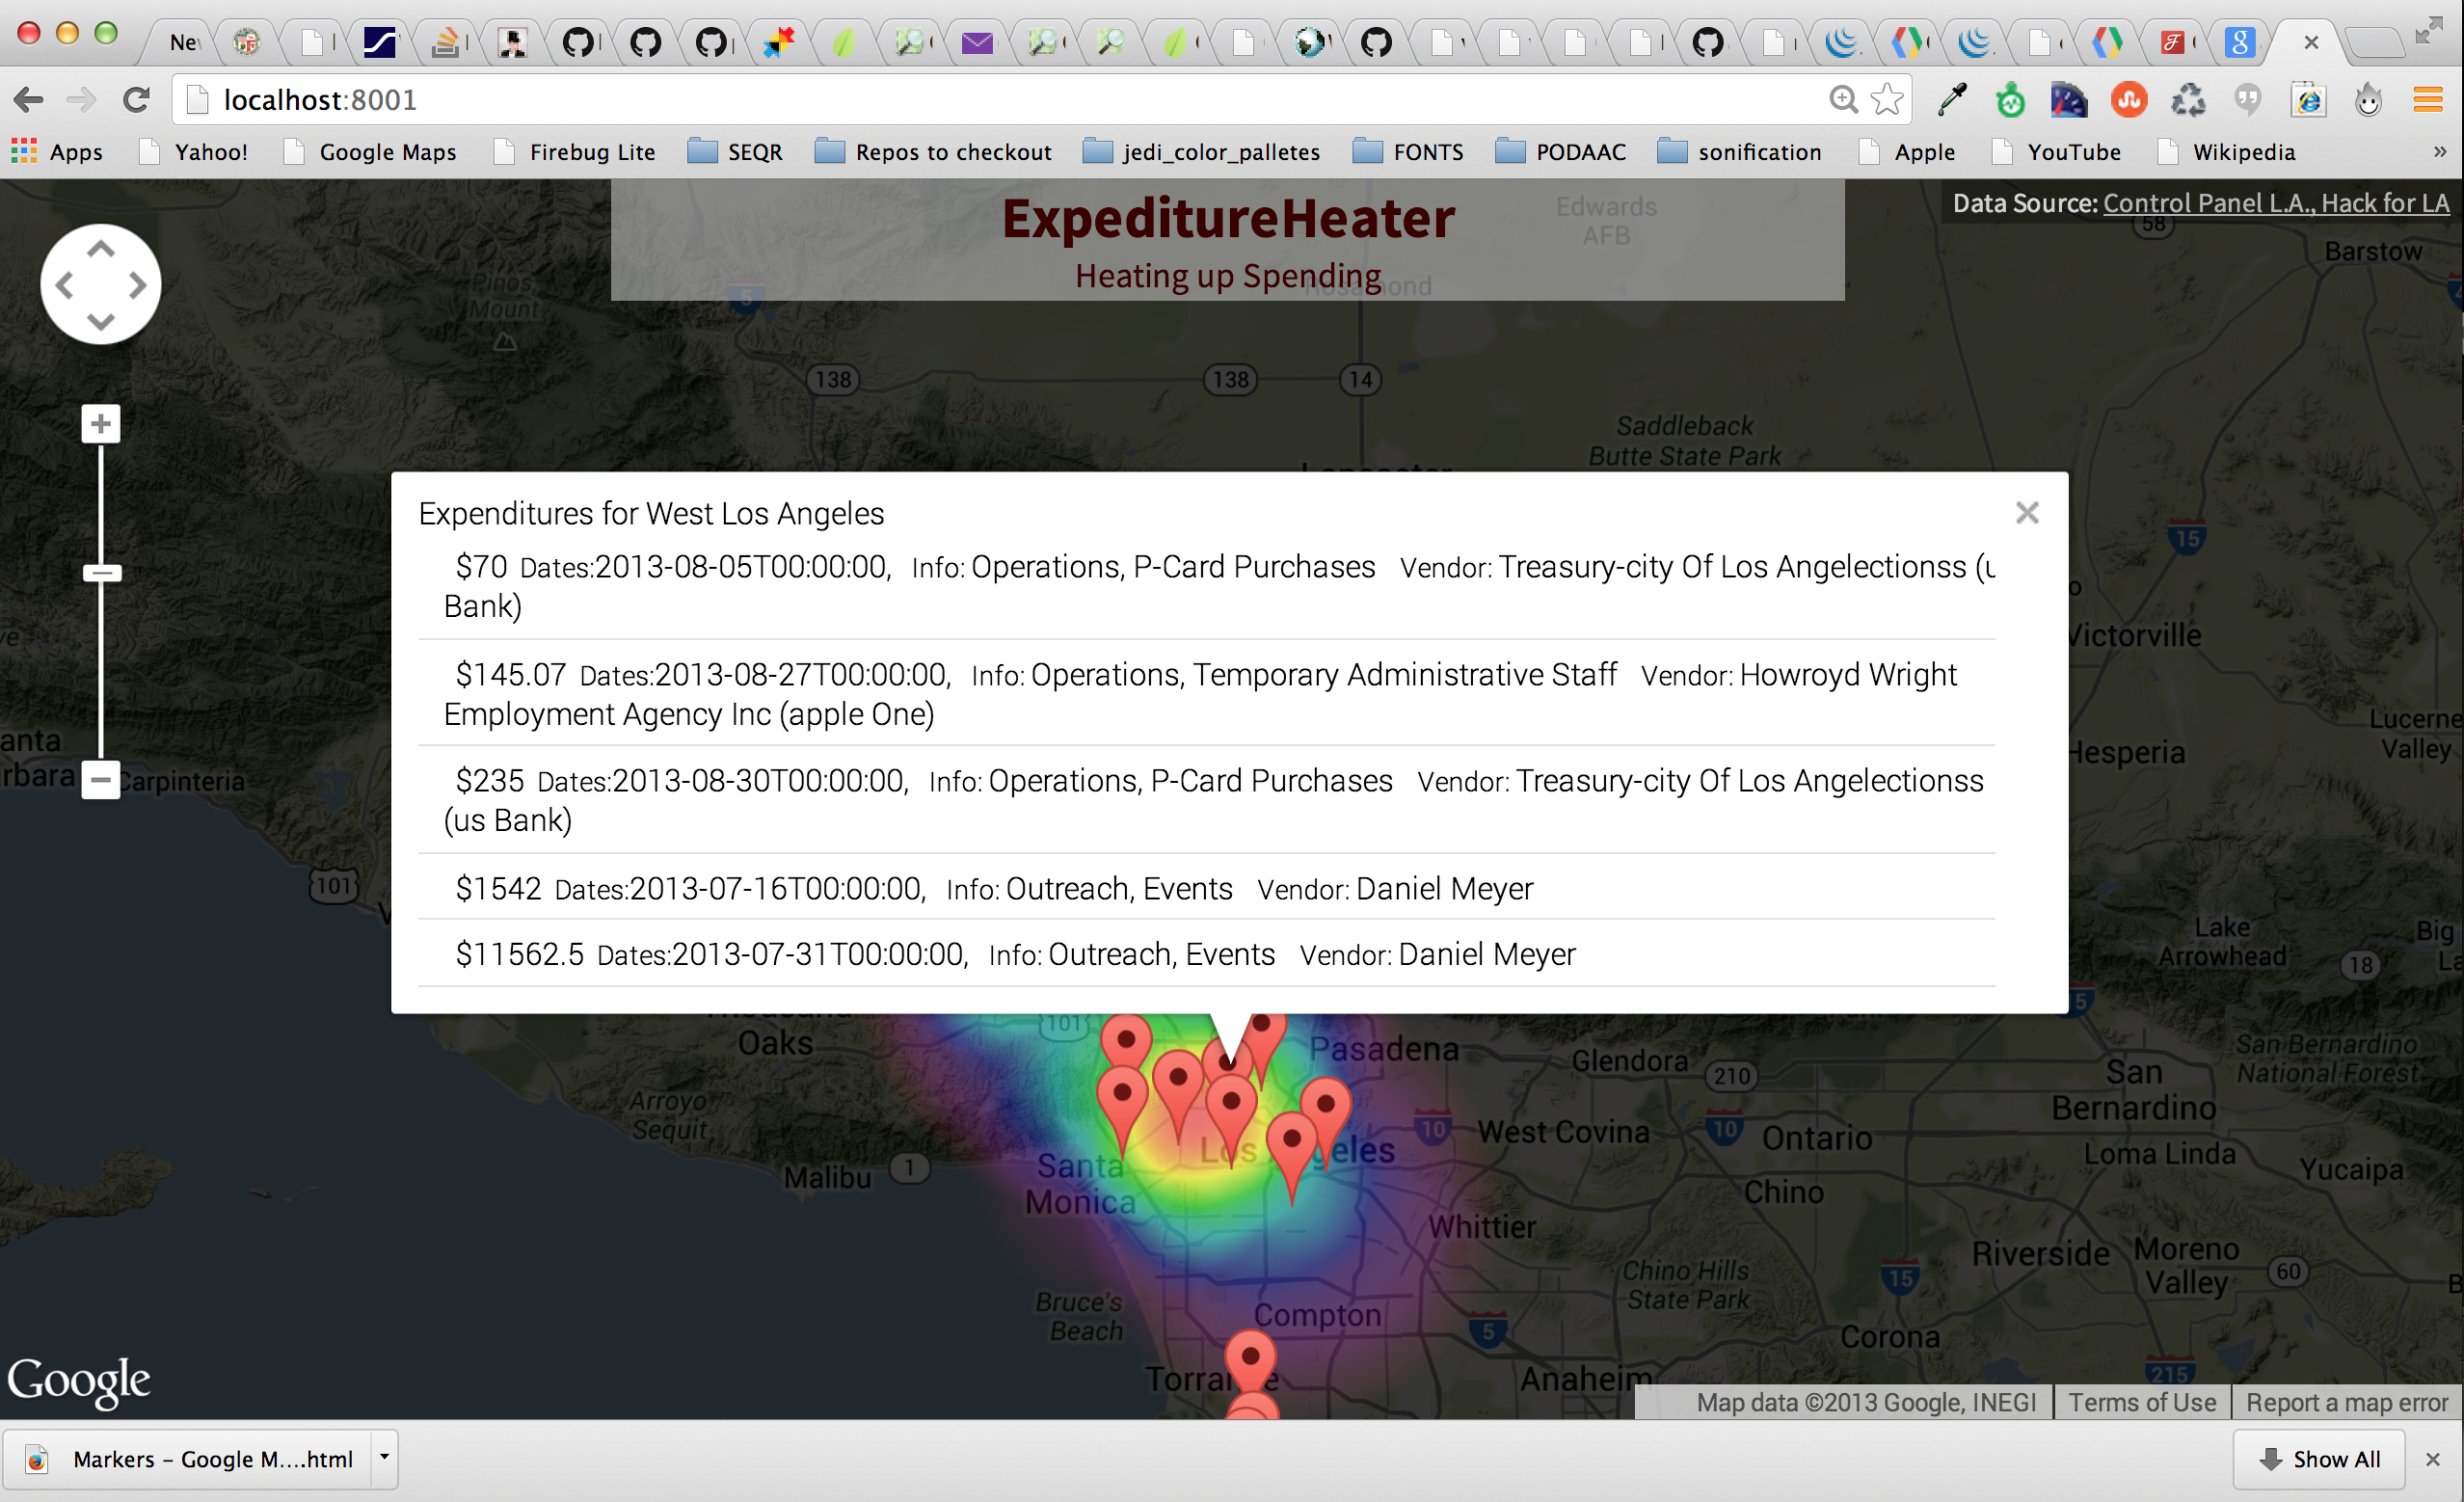Click the browser reload icon
2464x1502 pixels.
[137, 100]
